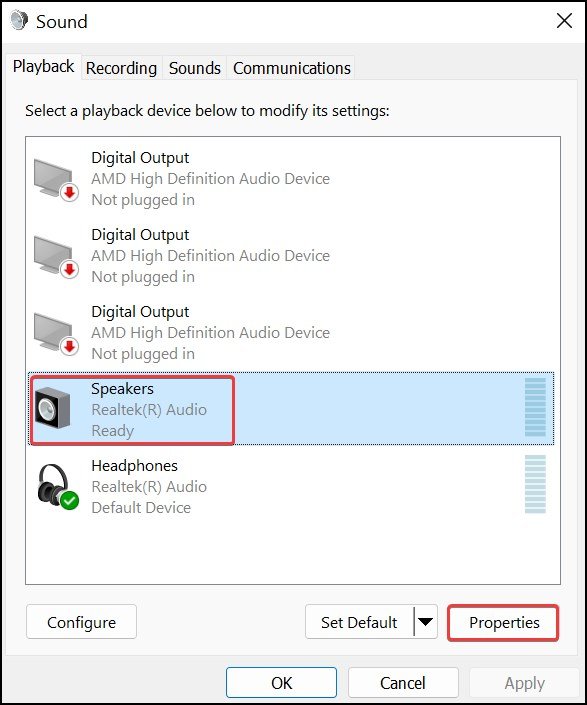Click the third Digital Output monitor icon

[x=56, y=334]
